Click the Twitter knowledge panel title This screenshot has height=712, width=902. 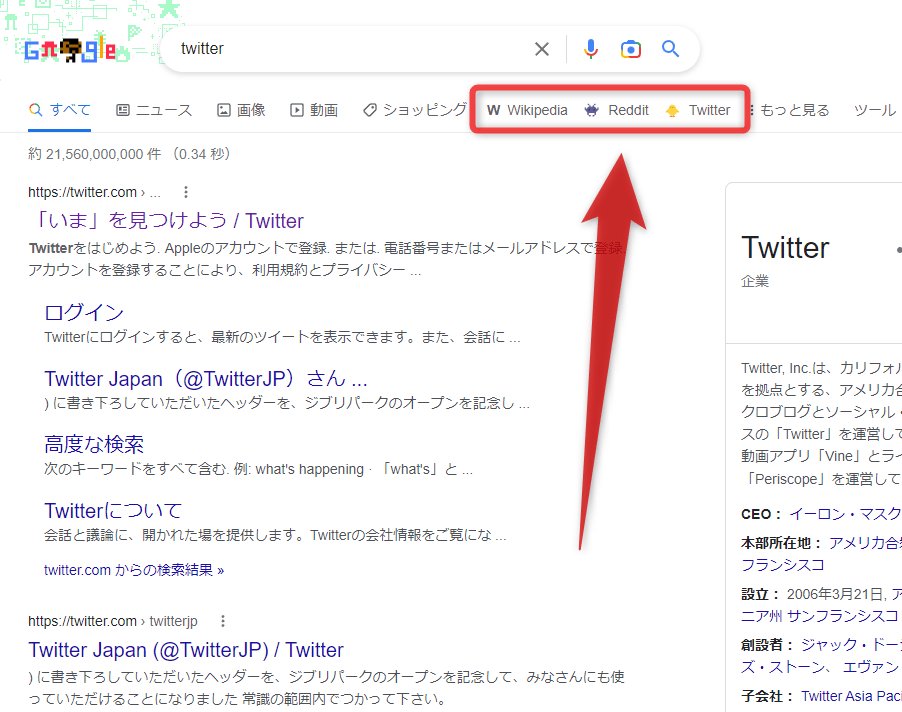coord(785,248)
